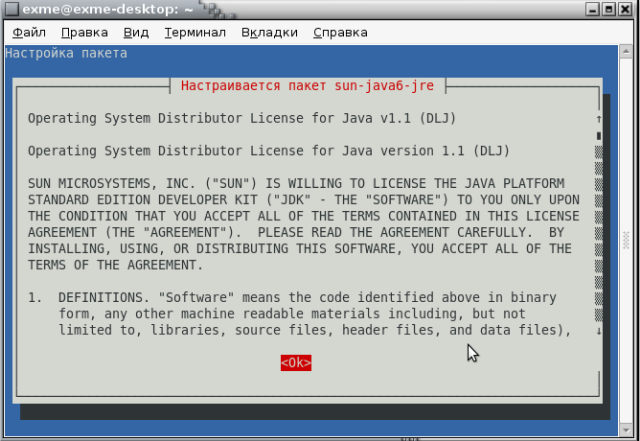Click the '1. DEFINITIONS' paragraph line

pos(292,298)
